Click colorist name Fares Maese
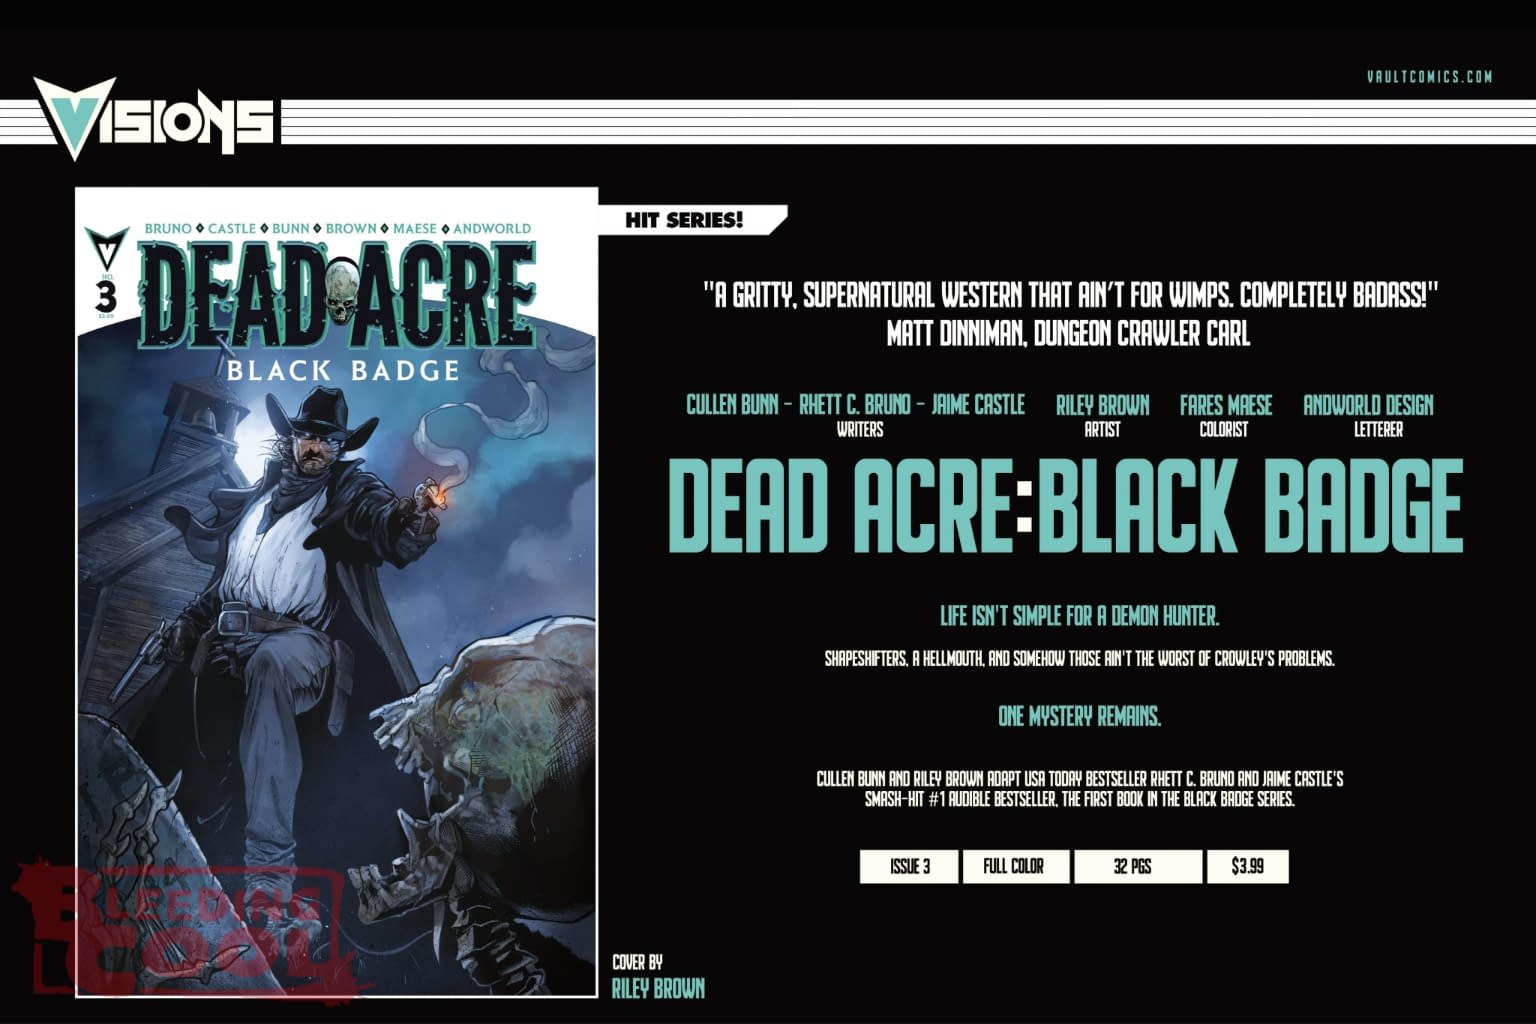Screen dimensions: 1536x1024 click(x=1225, y=405)
